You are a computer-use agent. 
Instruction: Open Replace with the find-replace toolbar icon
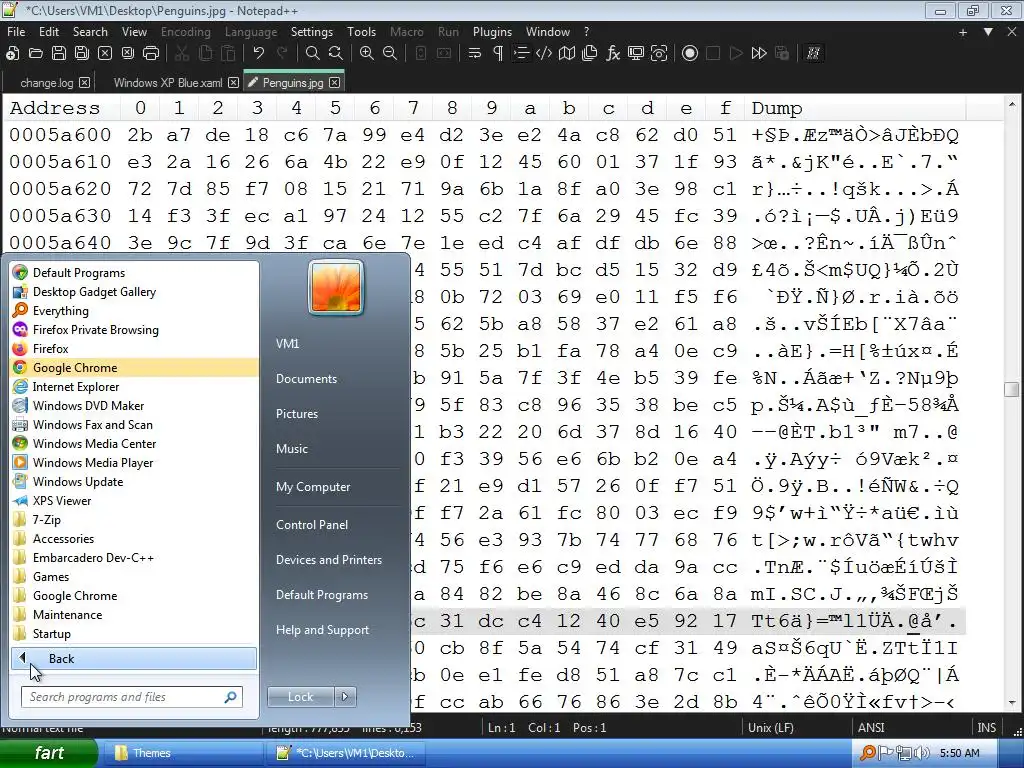[x=336, y=54]
